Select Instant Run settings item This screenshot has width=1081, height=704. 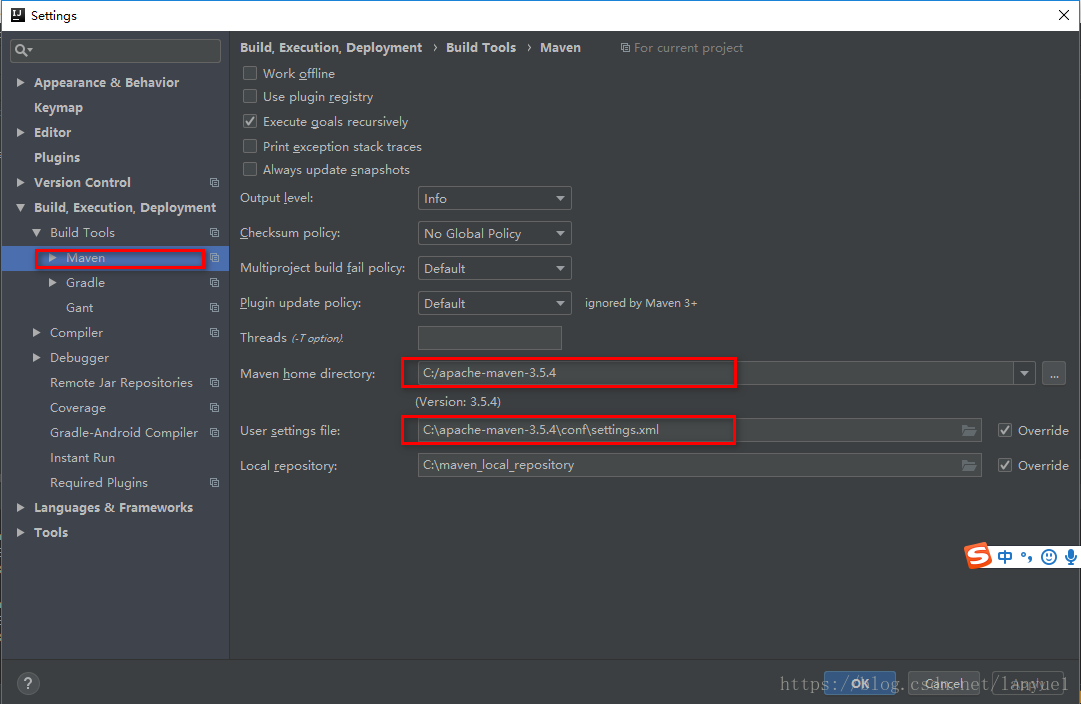coord(83,458)
